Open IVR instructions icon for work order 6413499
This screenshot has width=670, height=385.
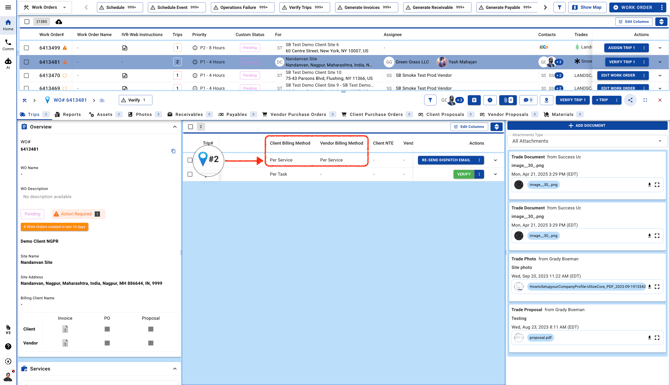point(124,48)
